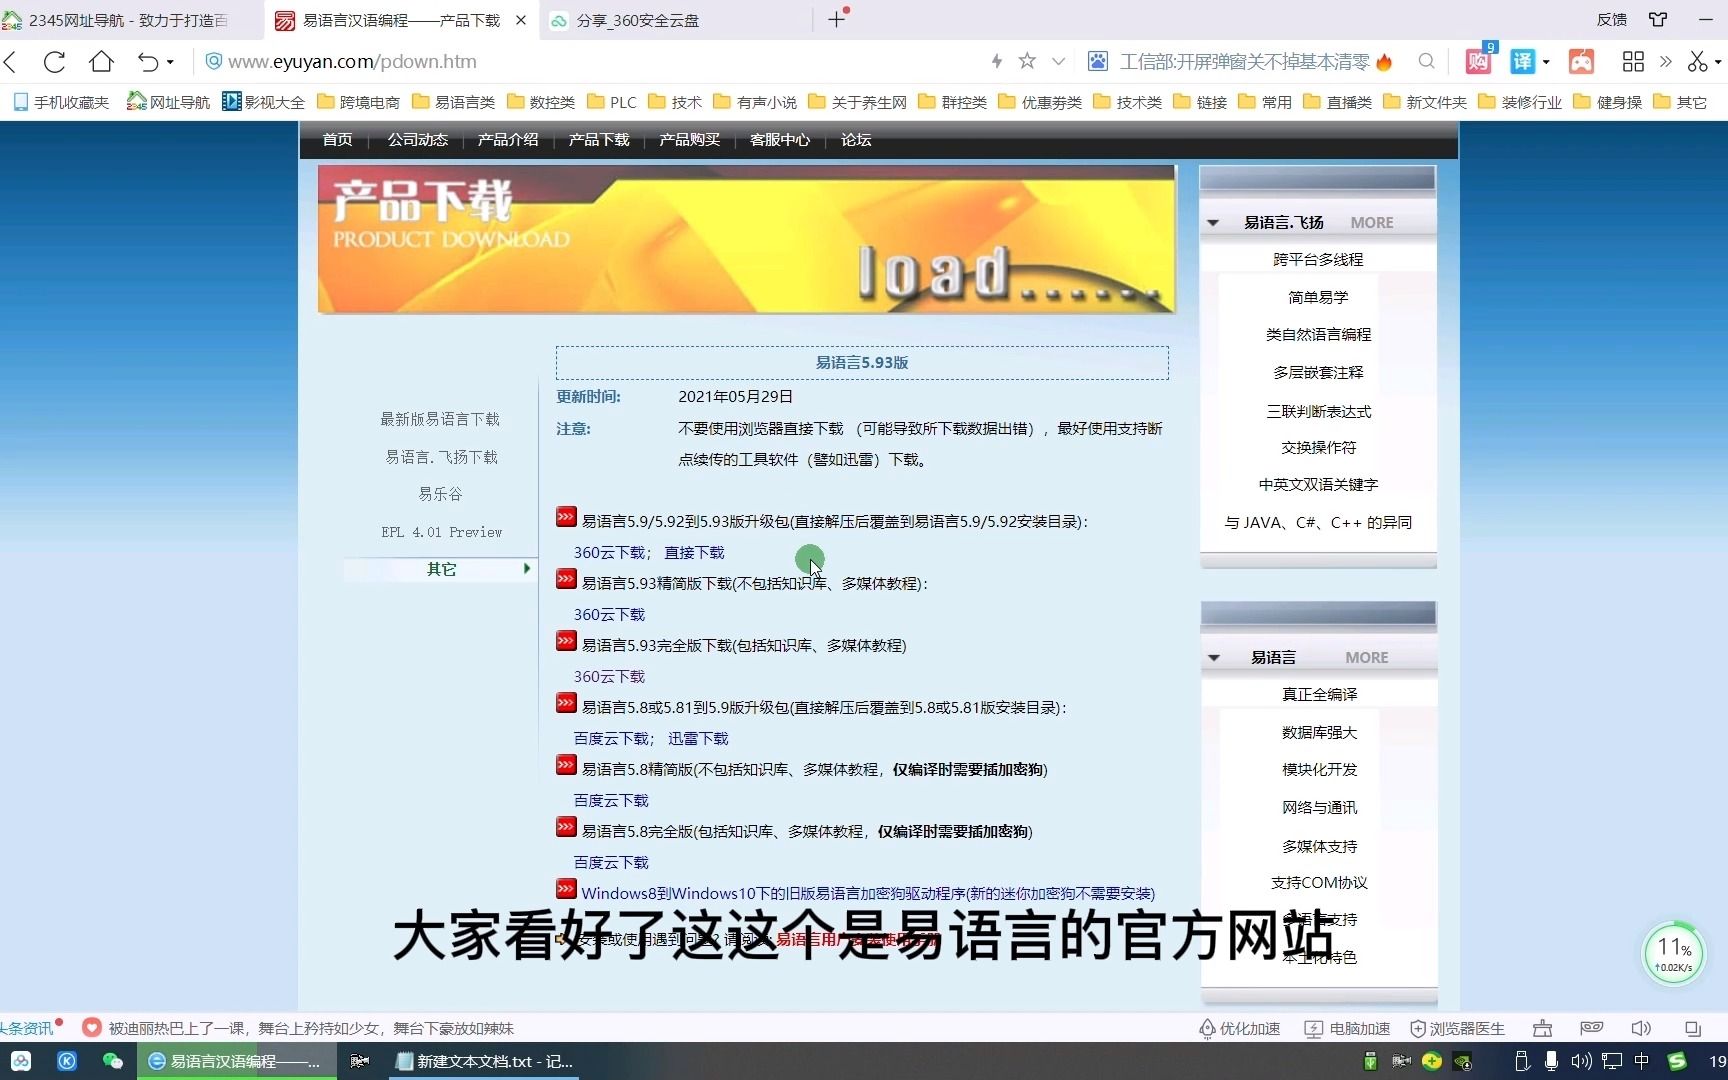
Task: Open 真正全编译 feature link
Action: 1319,694
